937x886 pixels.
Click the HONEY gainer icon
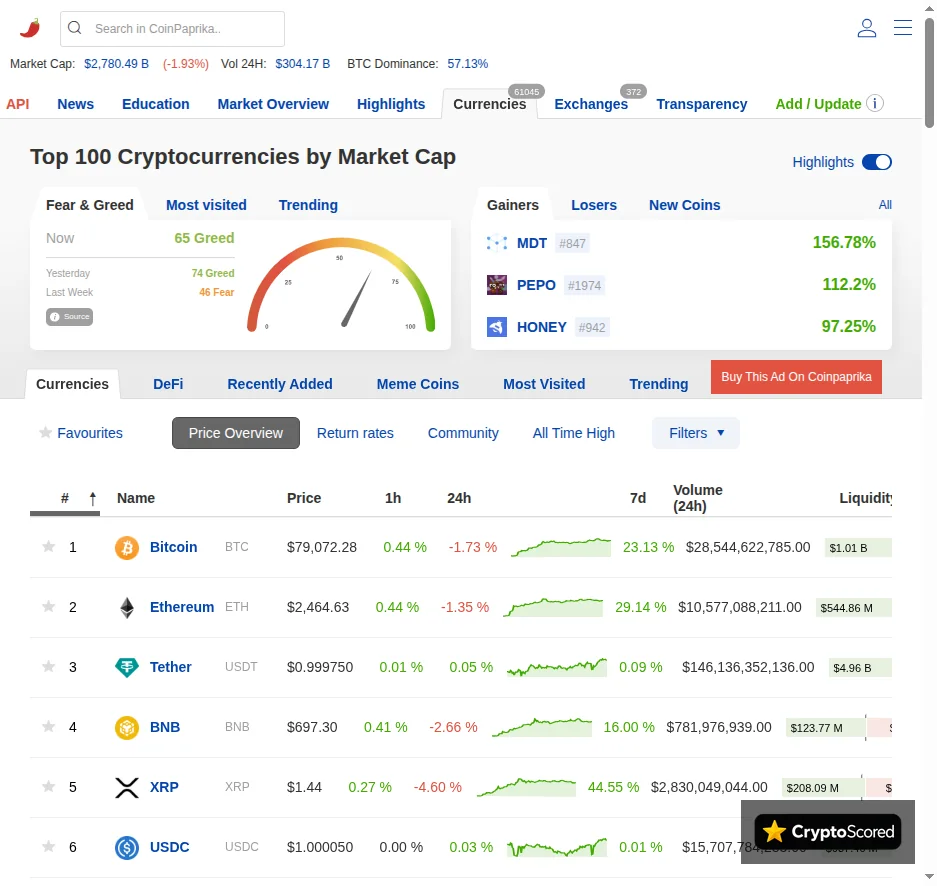click(497, 327)
